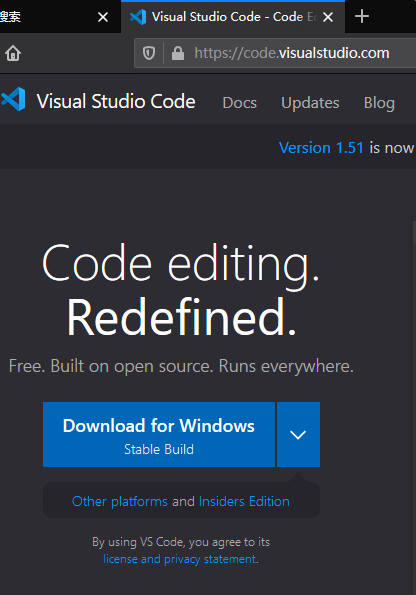Open the Docs menu item
Screen dimensions: 416x595
click(x=240, y=103)
